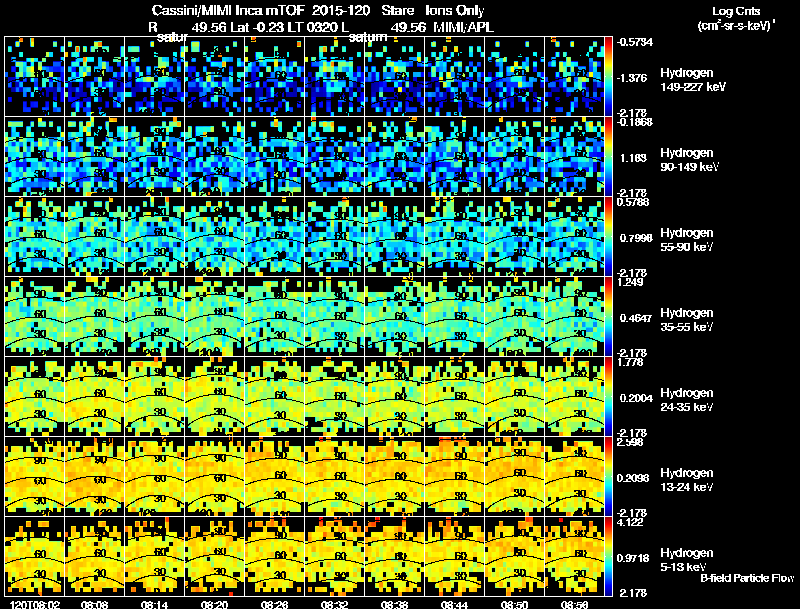Click the '0.2004' color scale value

(x=636, y=398)
